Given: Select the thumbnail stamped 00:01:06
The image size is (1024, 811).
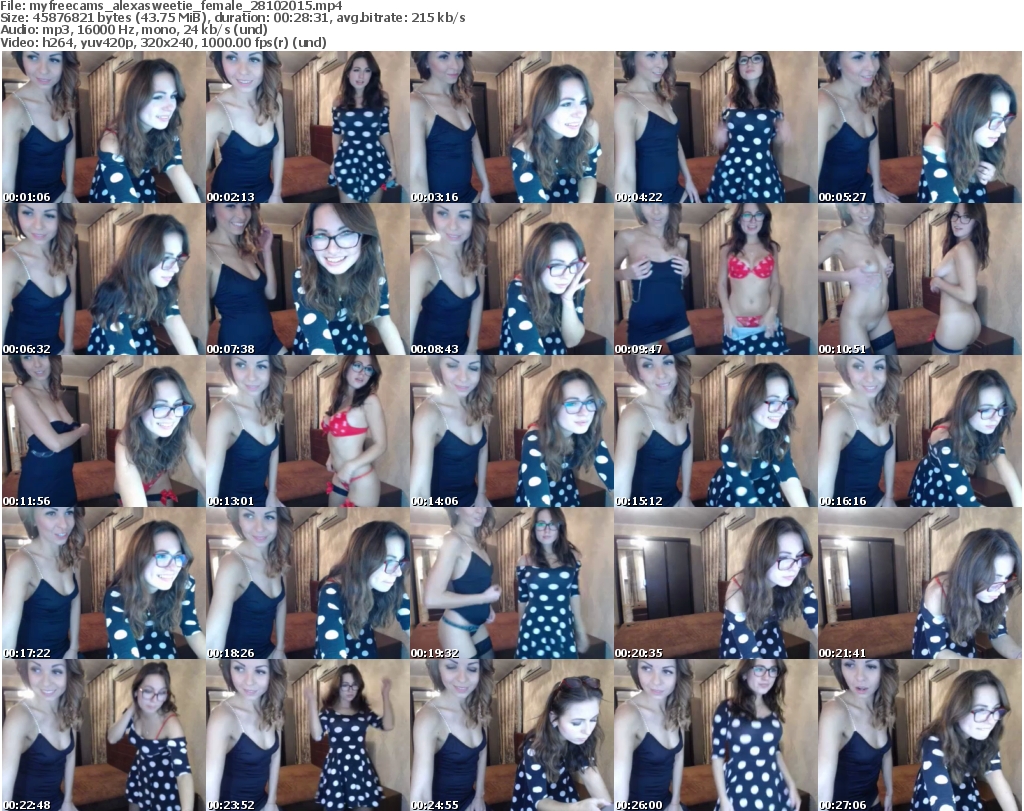Looking at the screenshot, I should tap(103, 127).
